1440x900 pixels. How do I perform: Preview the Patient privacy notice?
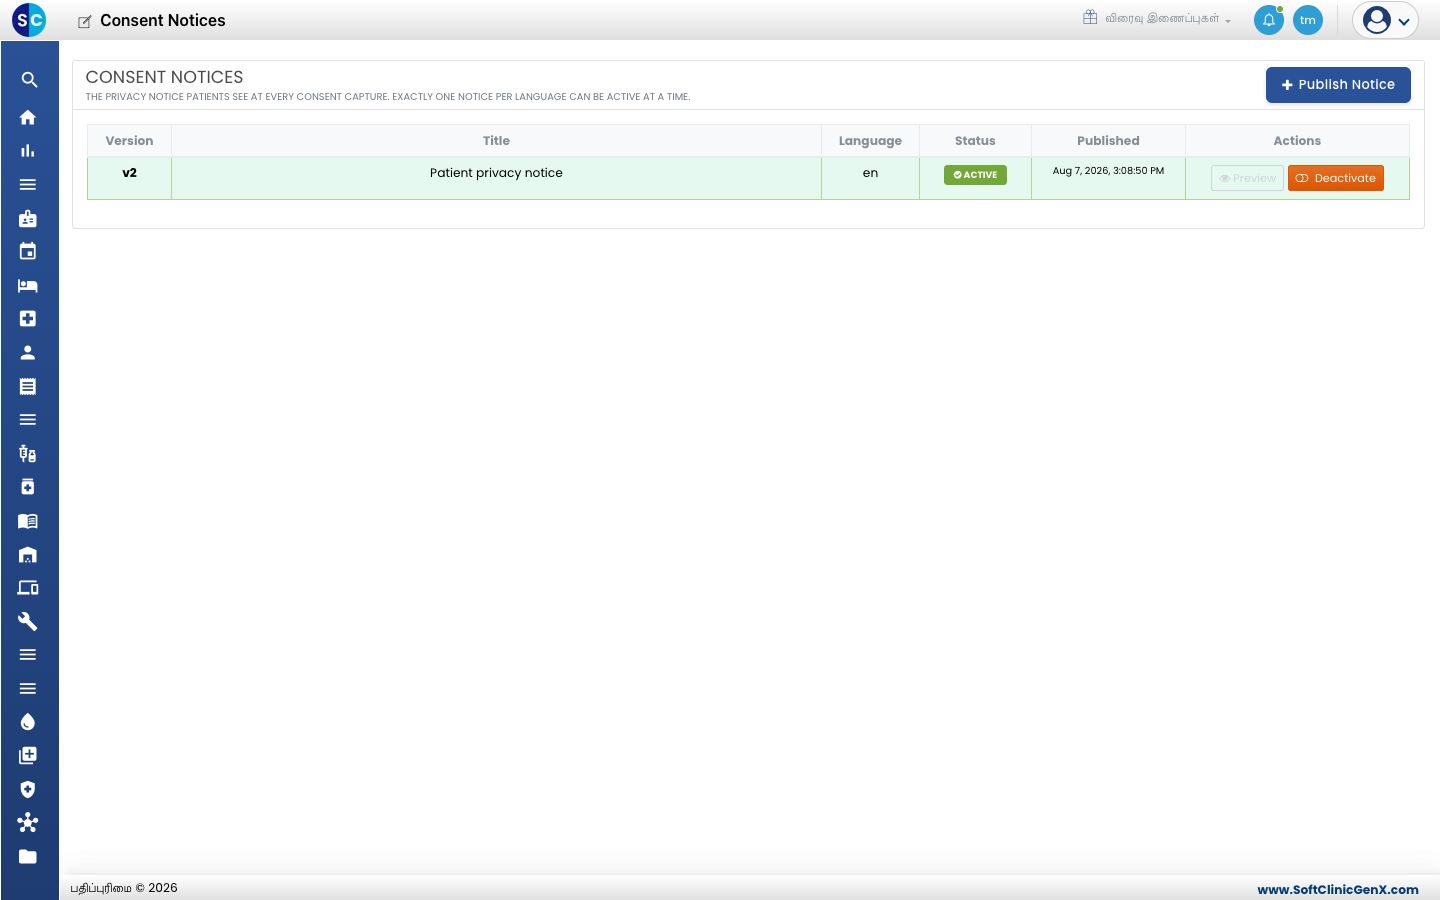tap(1247, 178)
